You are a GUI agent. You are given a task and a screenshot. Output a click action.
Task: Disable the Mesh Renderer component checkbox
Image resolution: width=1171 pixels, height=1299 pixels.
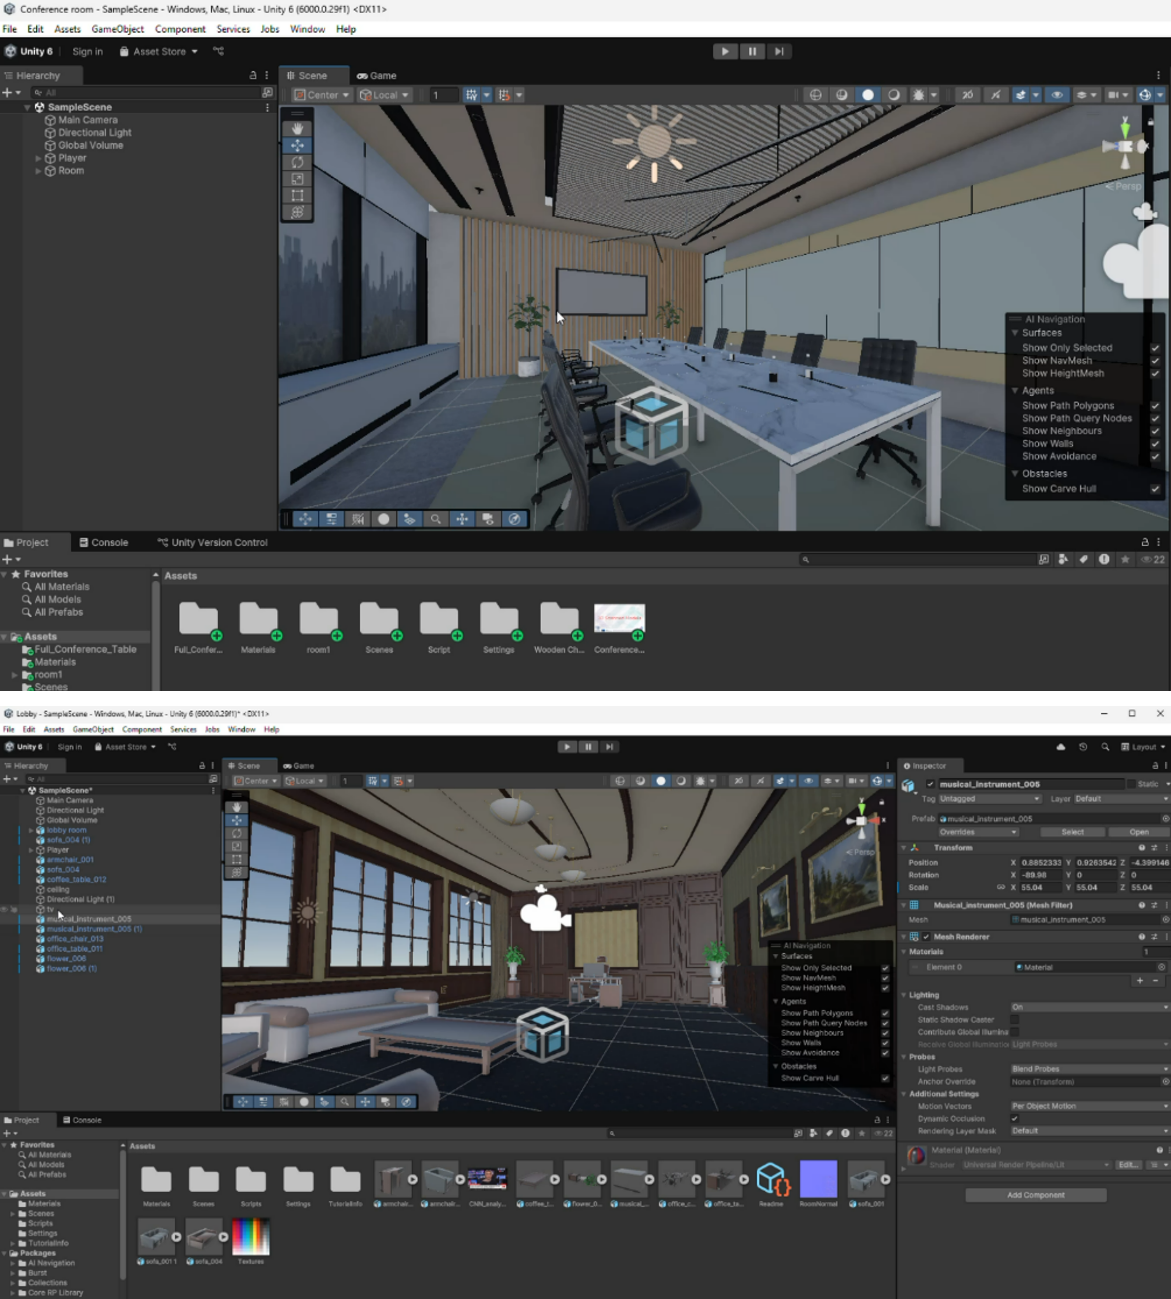pyautogui.click(x=926, y=937)
